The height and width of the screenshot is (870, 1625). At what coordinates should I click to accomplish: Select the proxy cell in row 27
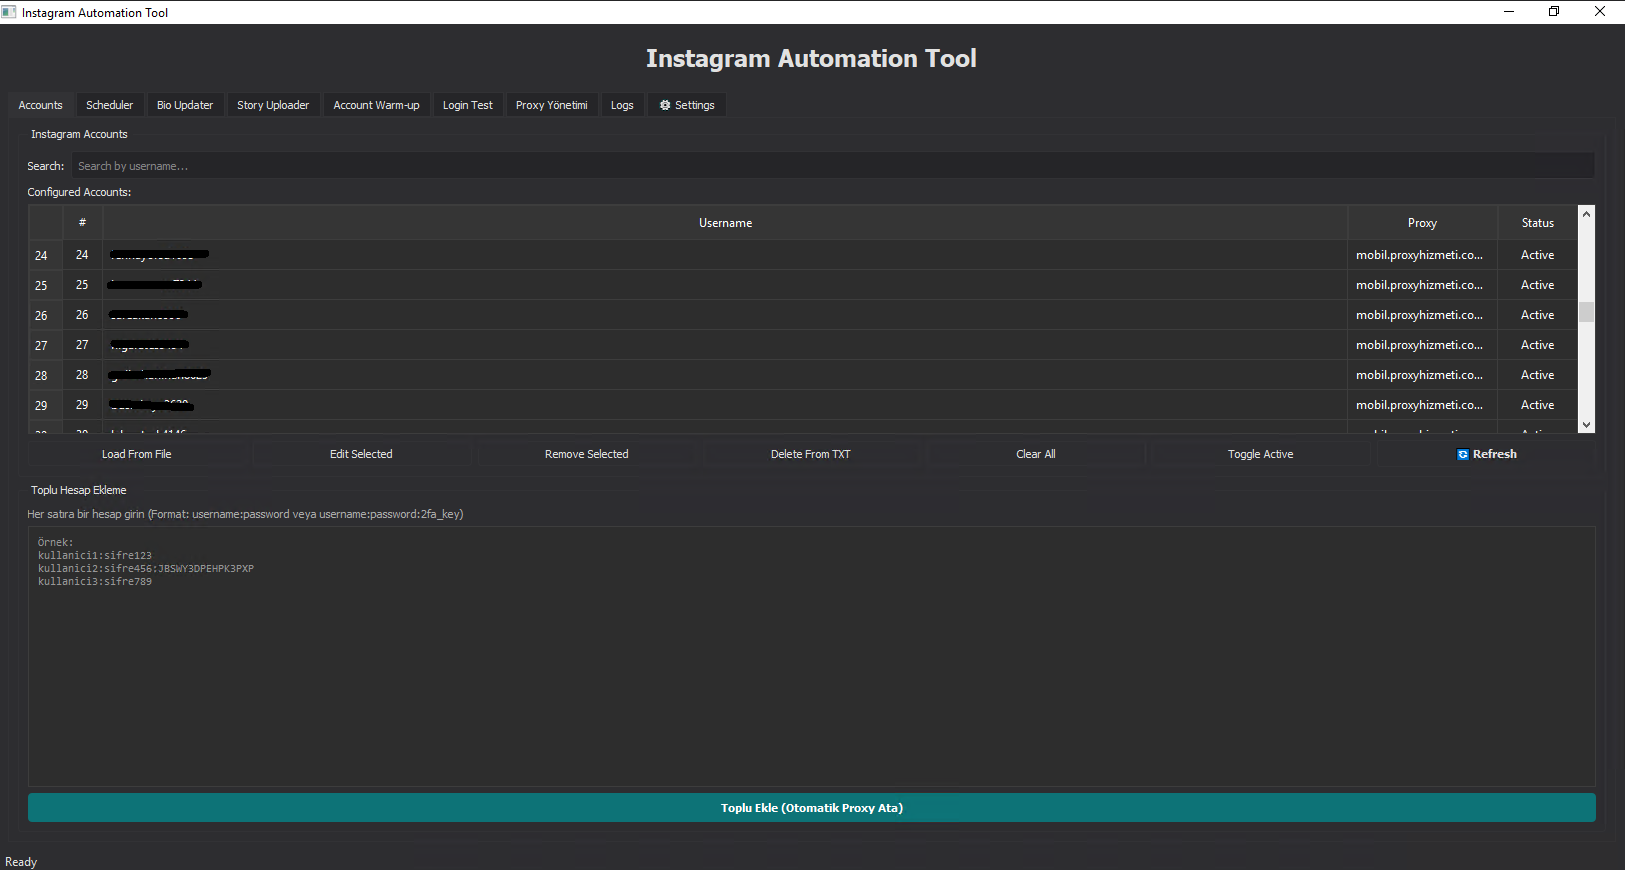1422,345
